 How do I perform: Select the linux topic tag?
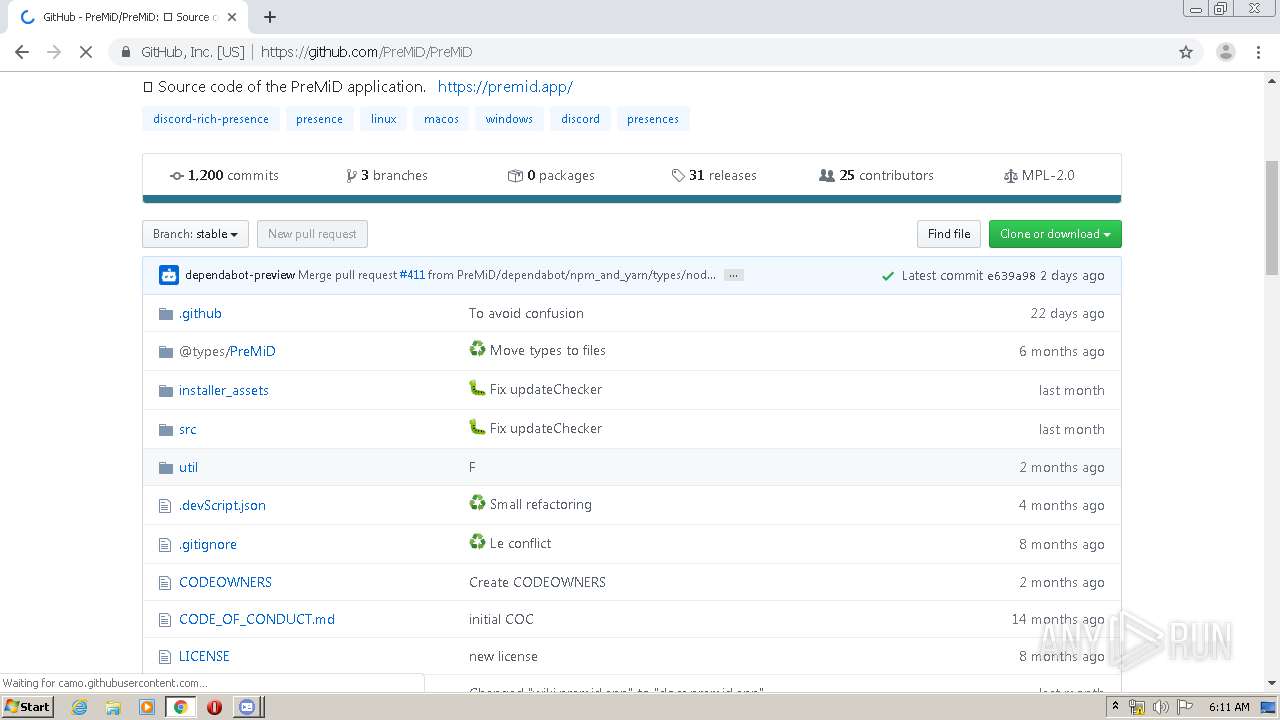pos(384,119)
